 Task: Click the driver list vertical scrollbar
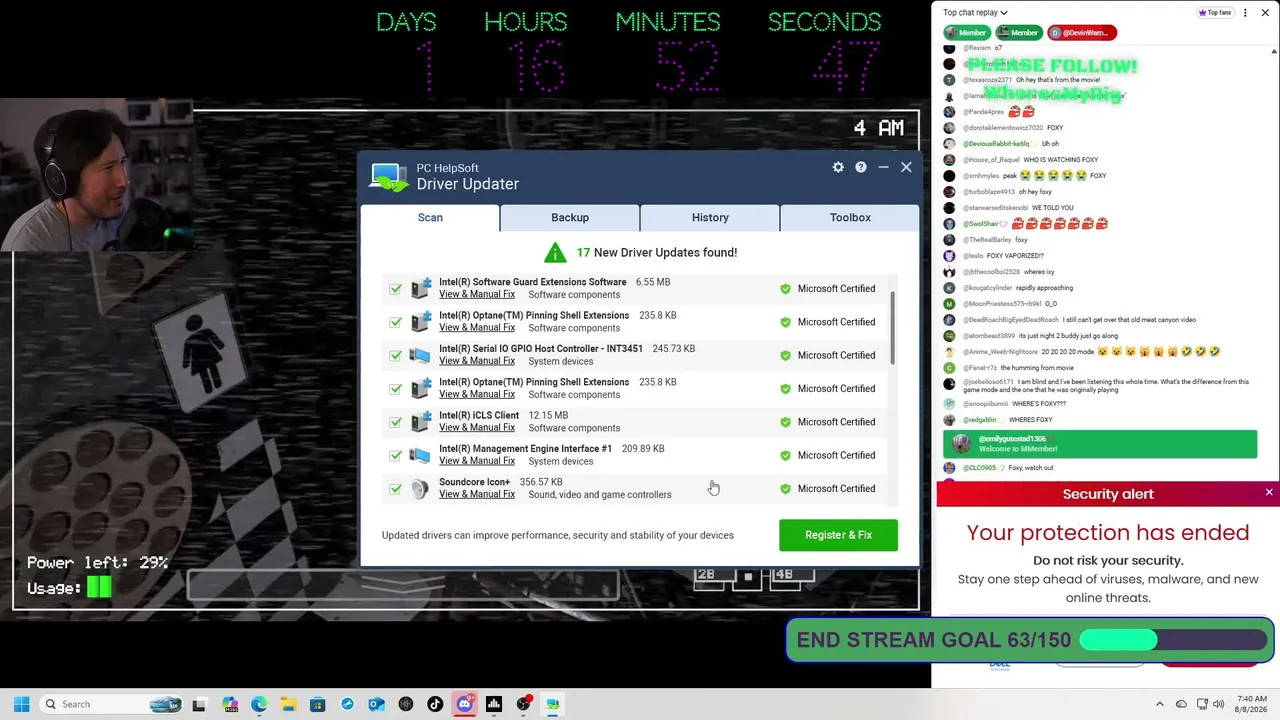892,328
